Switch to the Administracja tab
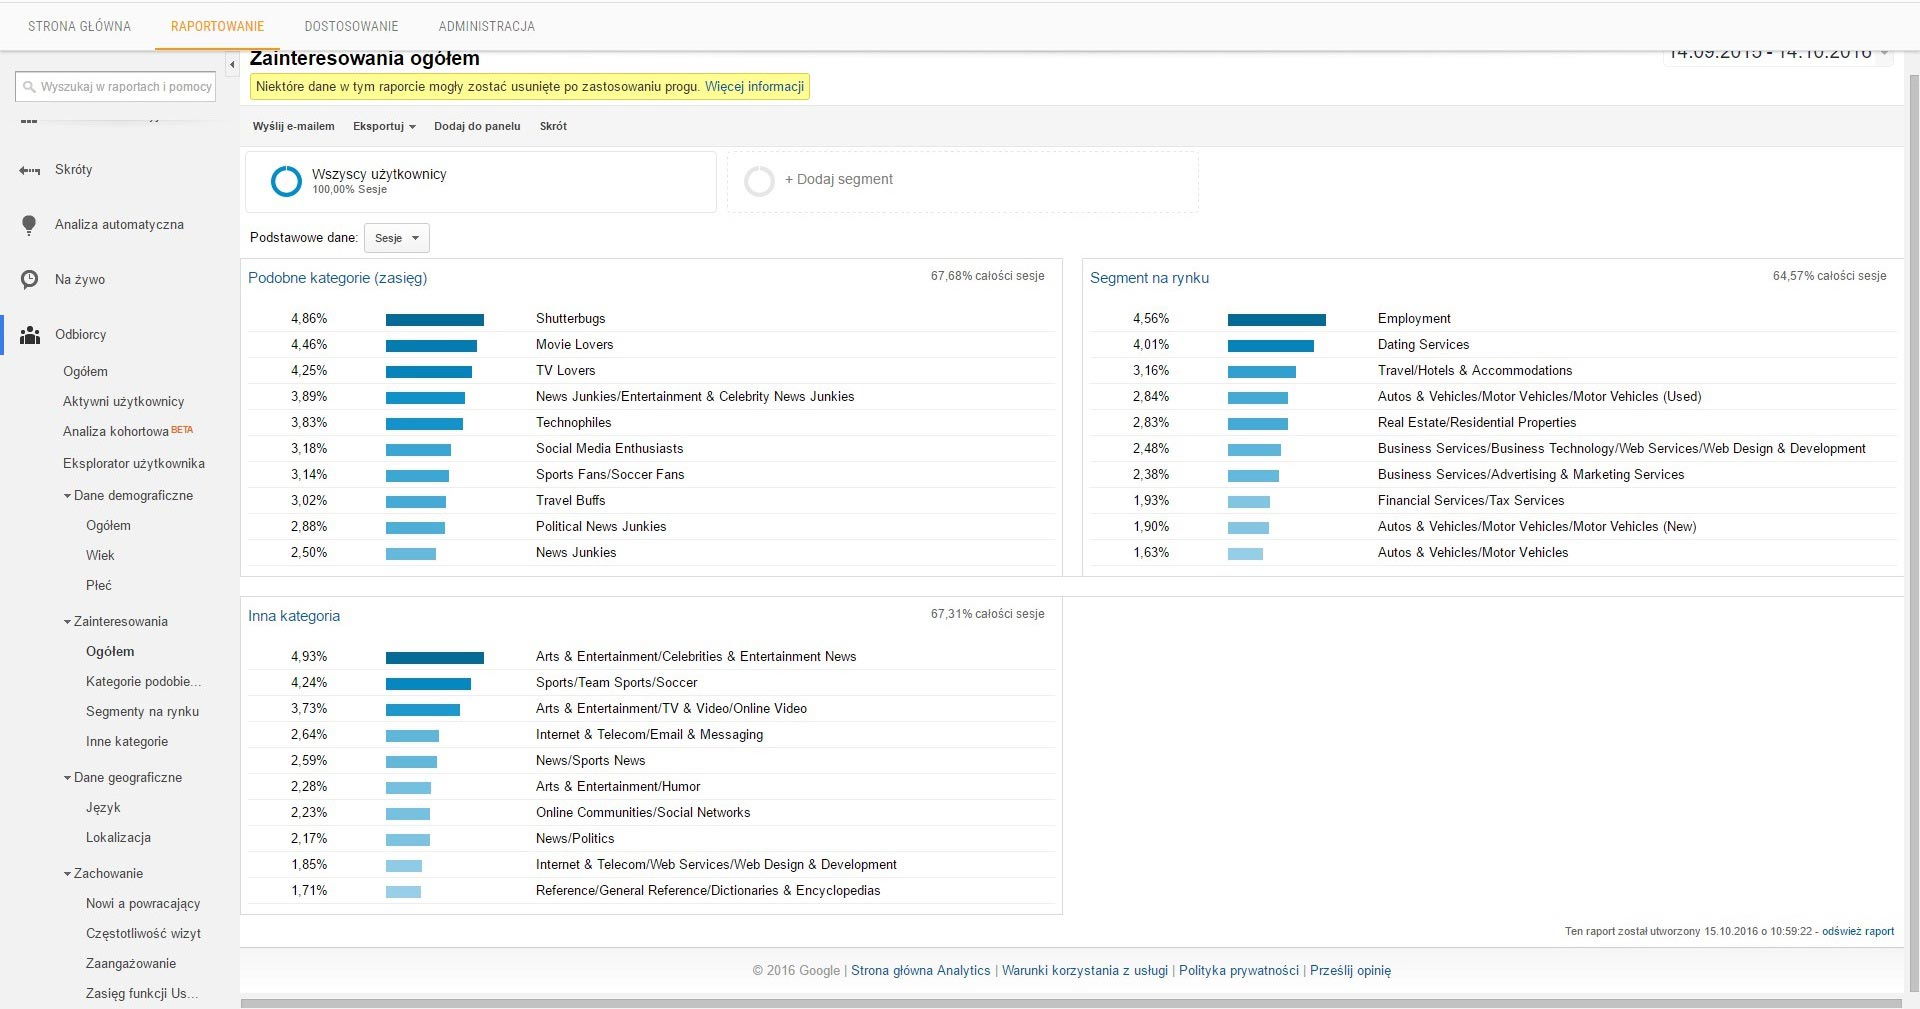 (x=486, y=26)
